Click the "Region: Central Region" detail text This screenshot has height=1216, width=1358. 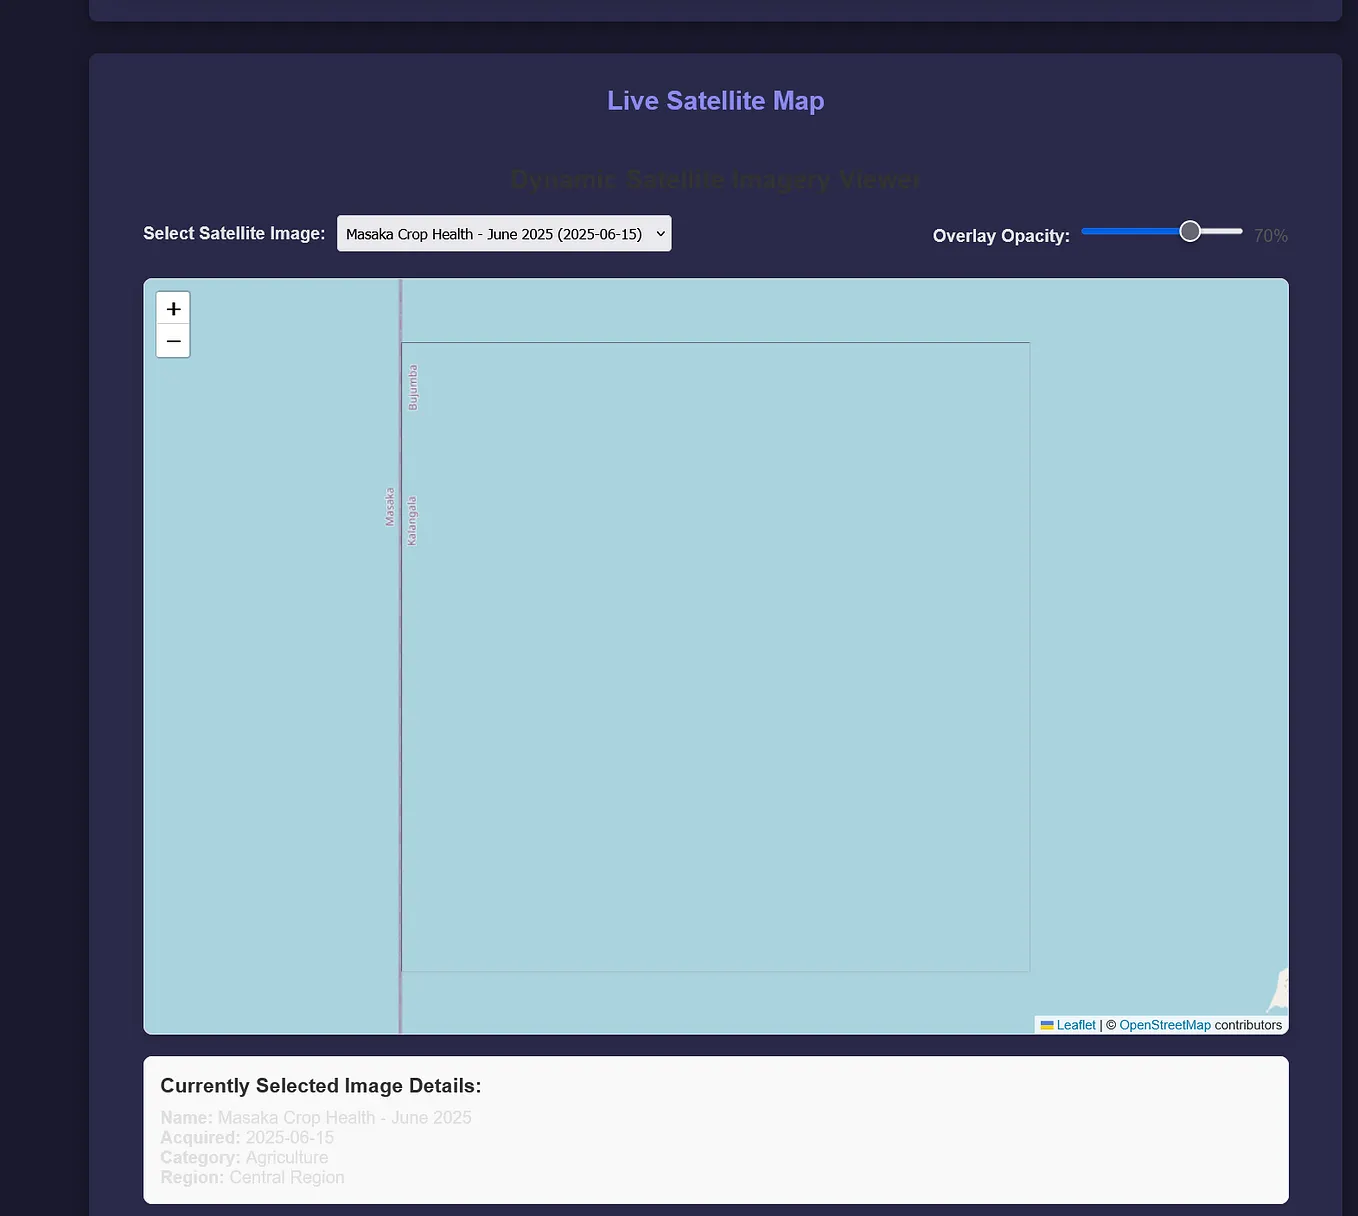click(252, 1177)
